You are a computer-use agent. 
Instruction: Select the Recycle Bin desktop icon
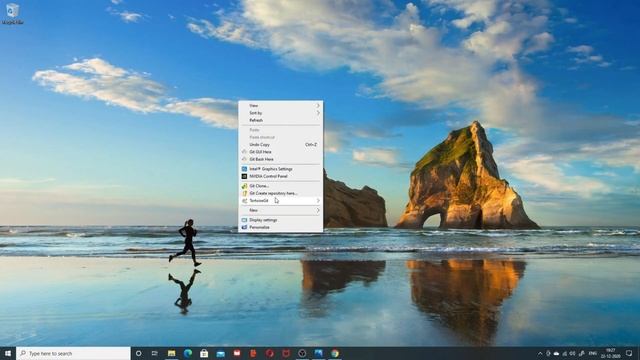coord(12,13)
